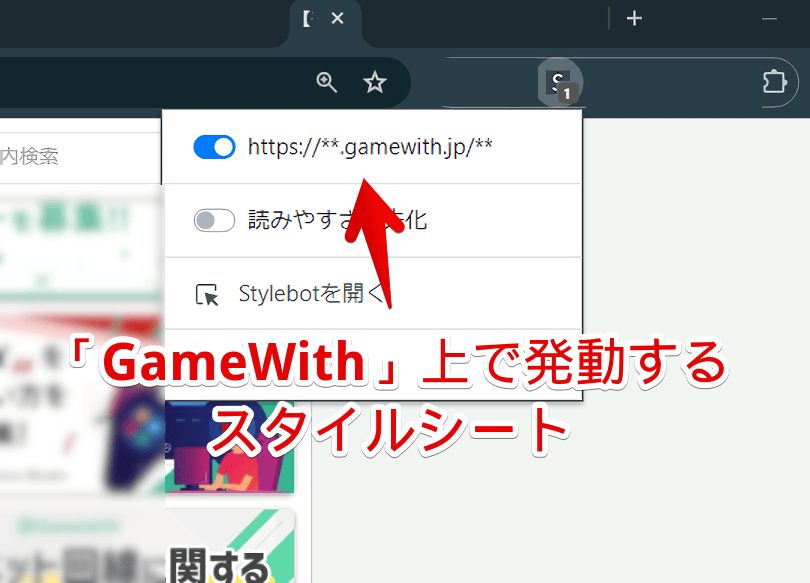The image size is (810, 583).
Task: Enable the 読みやすさ readability optimization toggle
Action: [213, 220]
